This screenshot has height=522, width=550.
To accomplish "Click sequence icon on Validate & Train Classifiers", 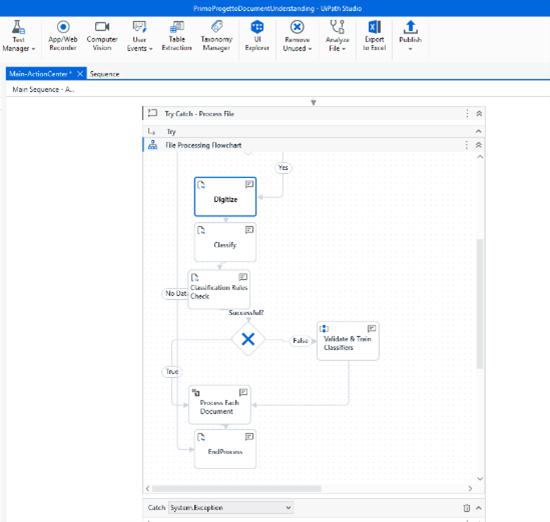I will tap(324, 329).
